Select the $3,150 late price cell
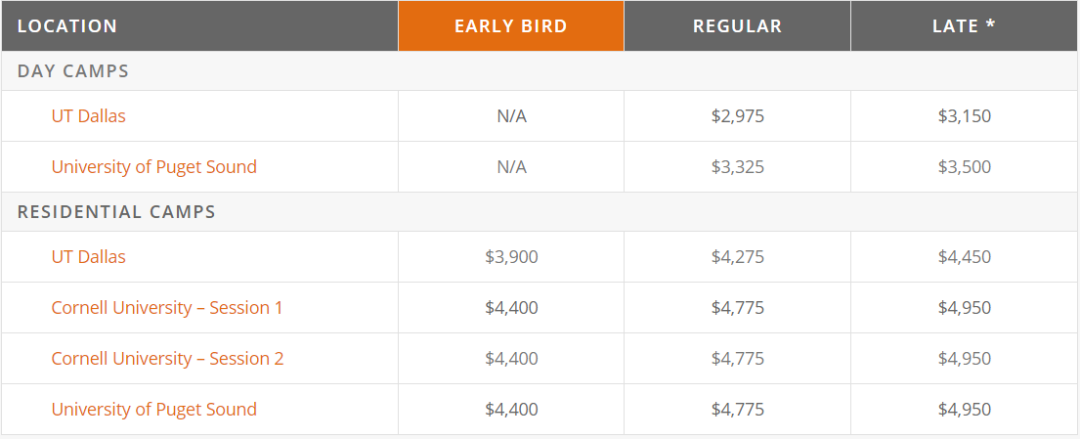Image resolution: width=1080 pixels, height=439 pixels. click(964, 116)
